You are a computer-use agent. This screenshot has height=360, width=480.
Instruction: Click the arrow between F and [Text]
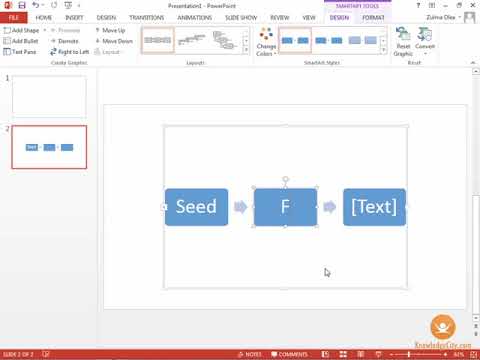tap(330, 207)
